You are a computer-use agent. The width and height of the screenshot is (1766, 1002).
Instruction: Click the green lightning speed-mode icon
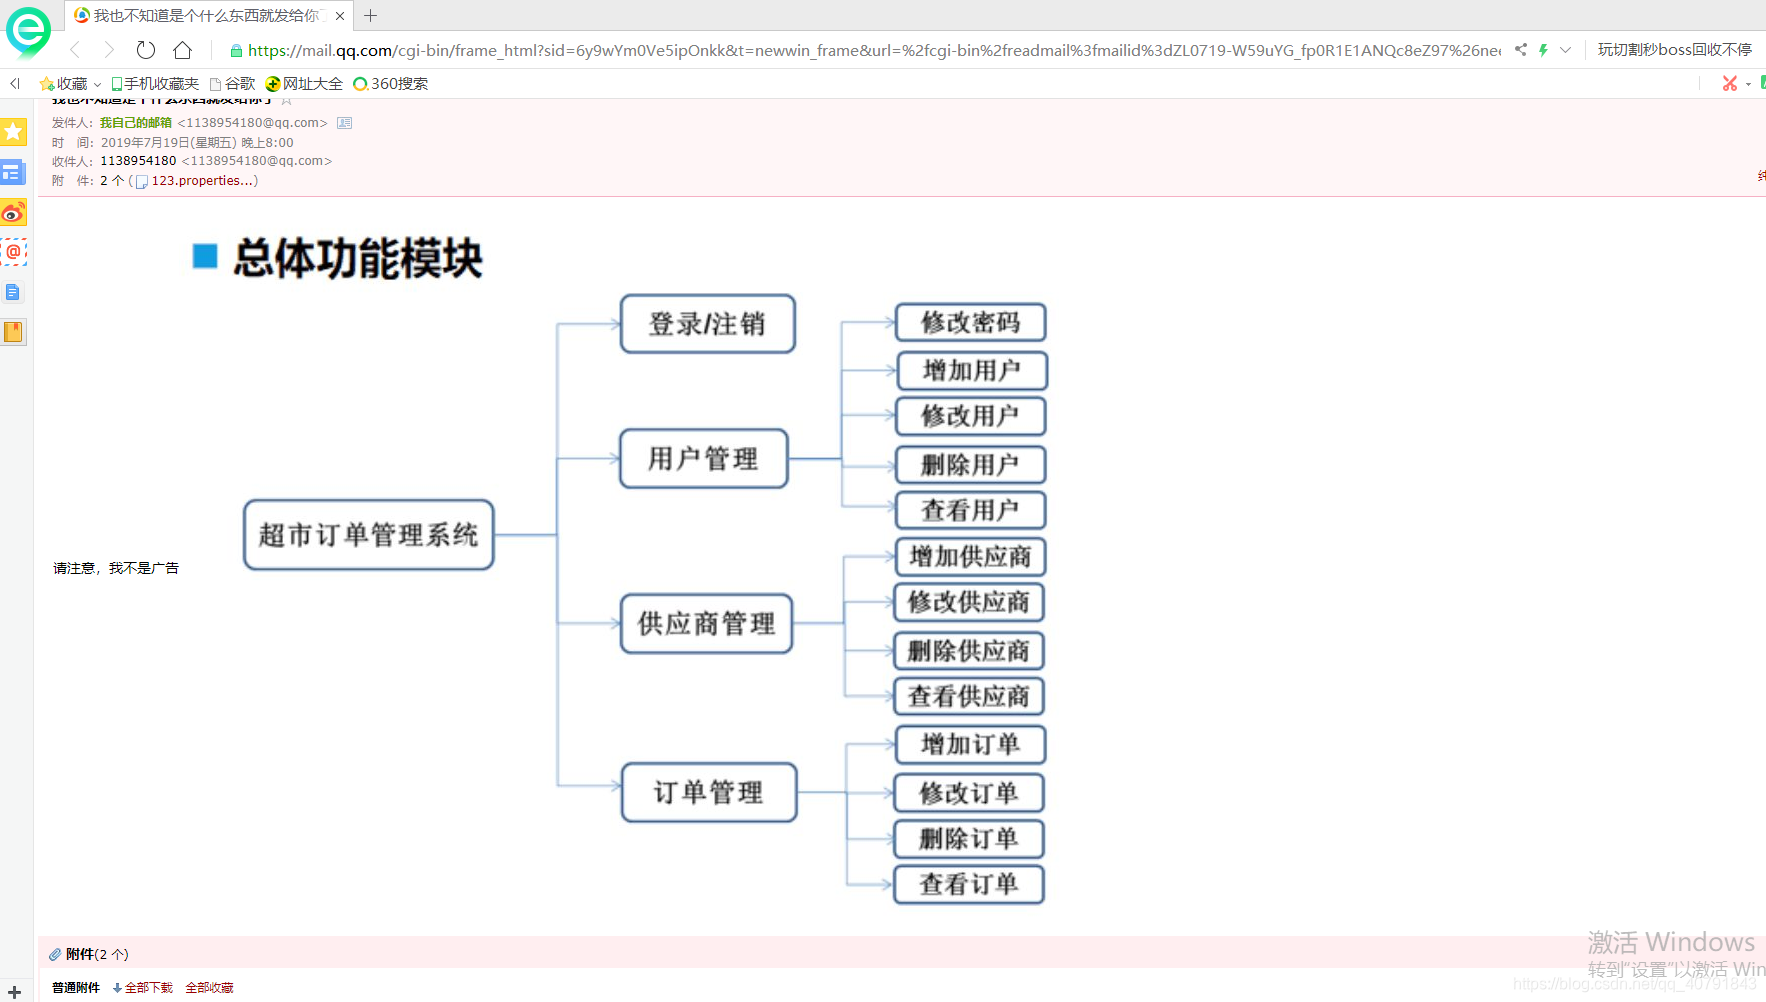pyautogui.click(x=1543, y=50)
